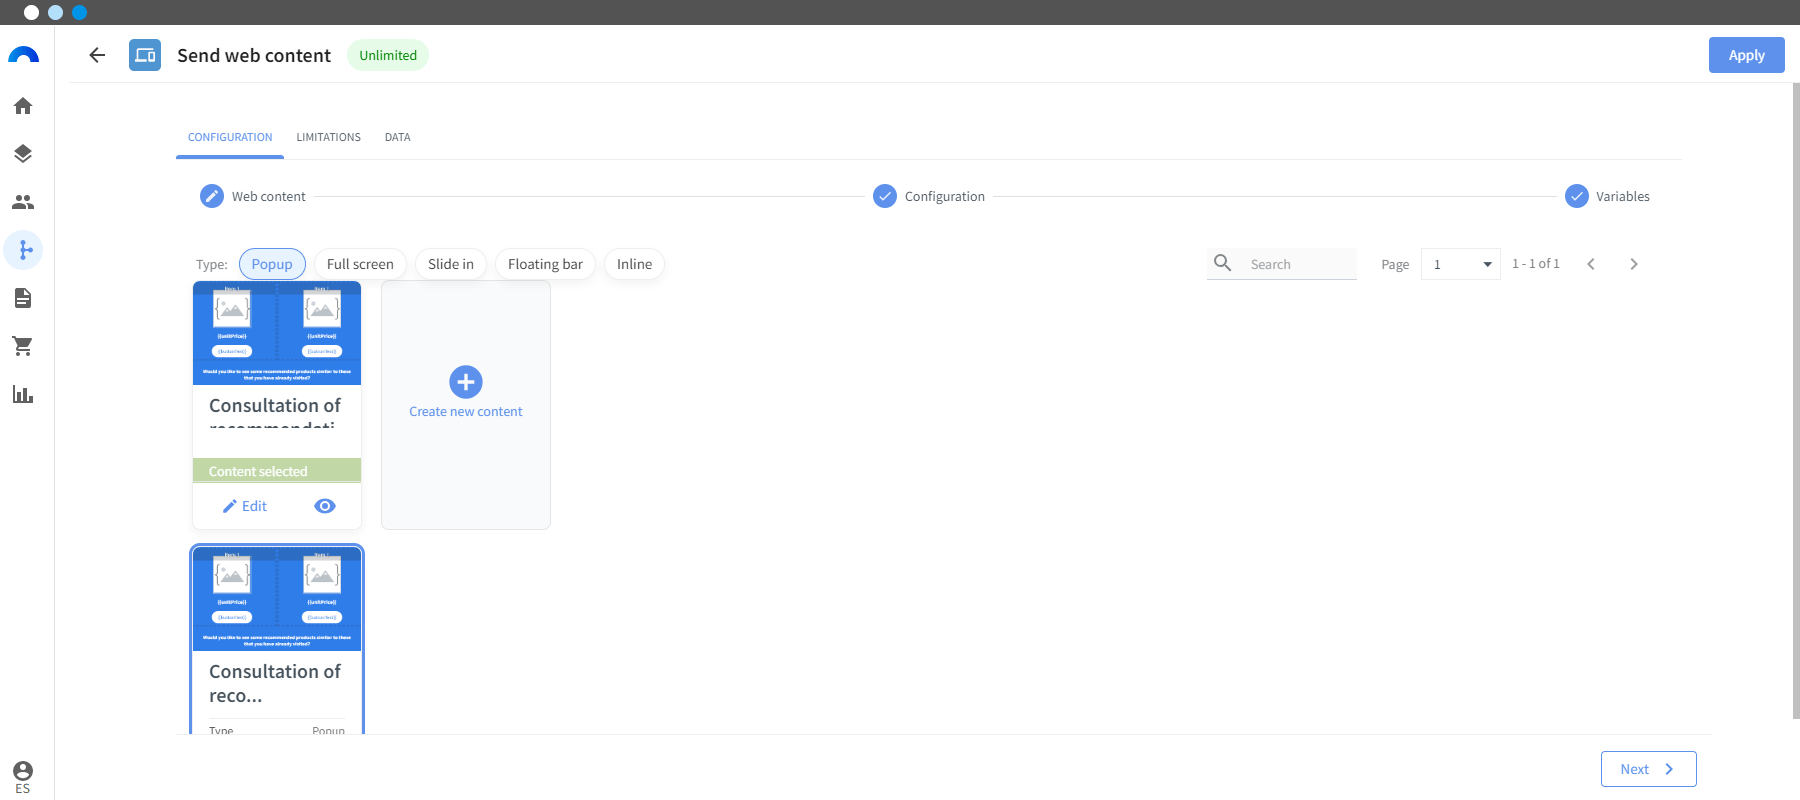
Task: Click the web content device icon
Action: tap(145, 55)
